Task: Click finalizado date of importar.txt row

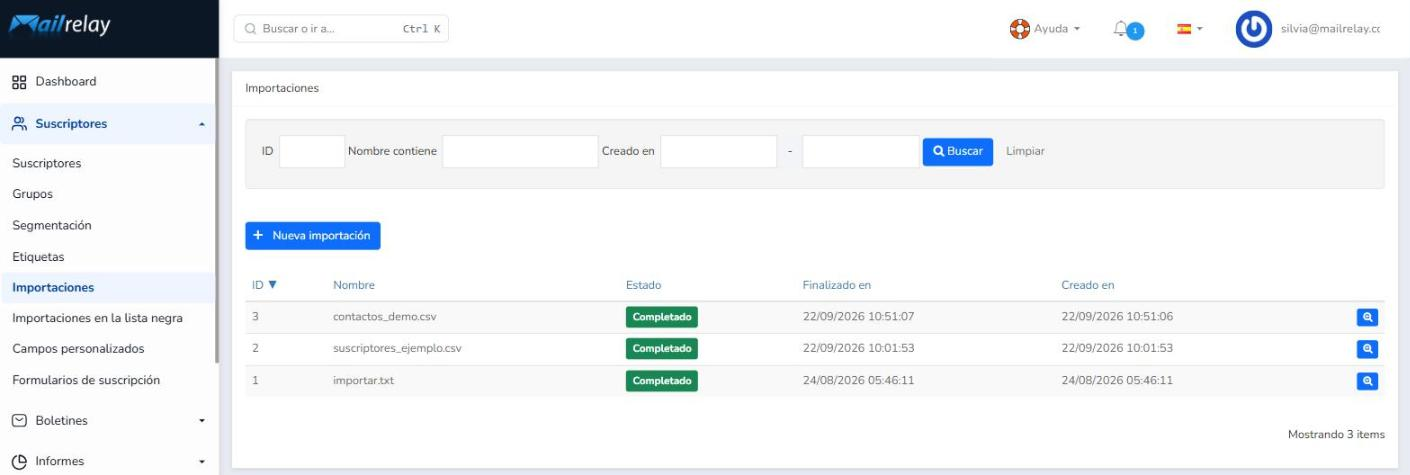Action: pos(859,381)
